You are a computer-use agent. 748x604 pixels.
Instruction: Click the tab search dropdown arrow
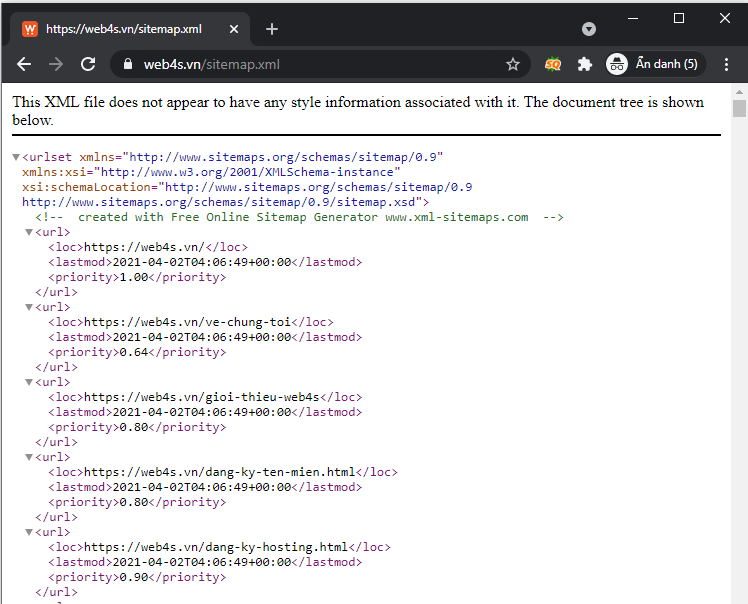pyautogui.click(x=589, y=29)
